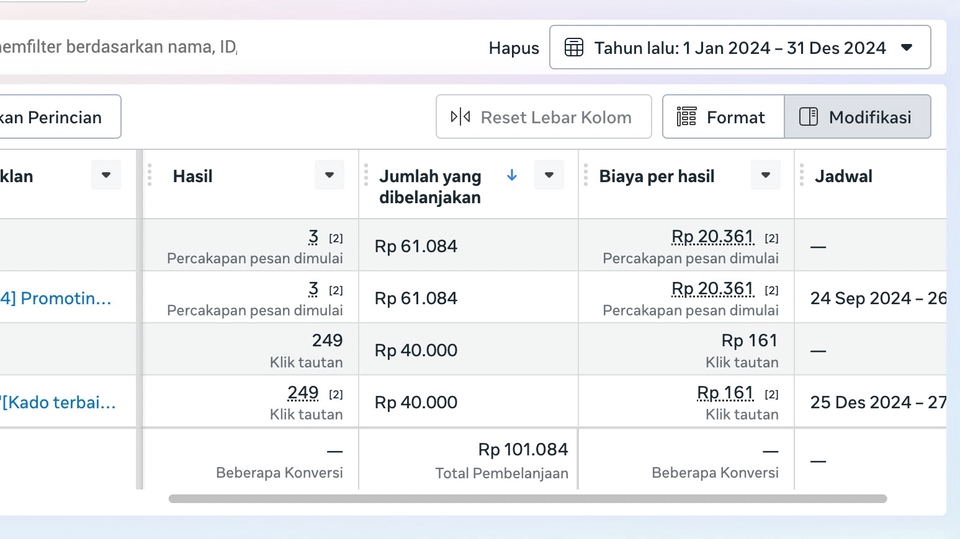
Task: Click the Format table icon
Action: 686,117
